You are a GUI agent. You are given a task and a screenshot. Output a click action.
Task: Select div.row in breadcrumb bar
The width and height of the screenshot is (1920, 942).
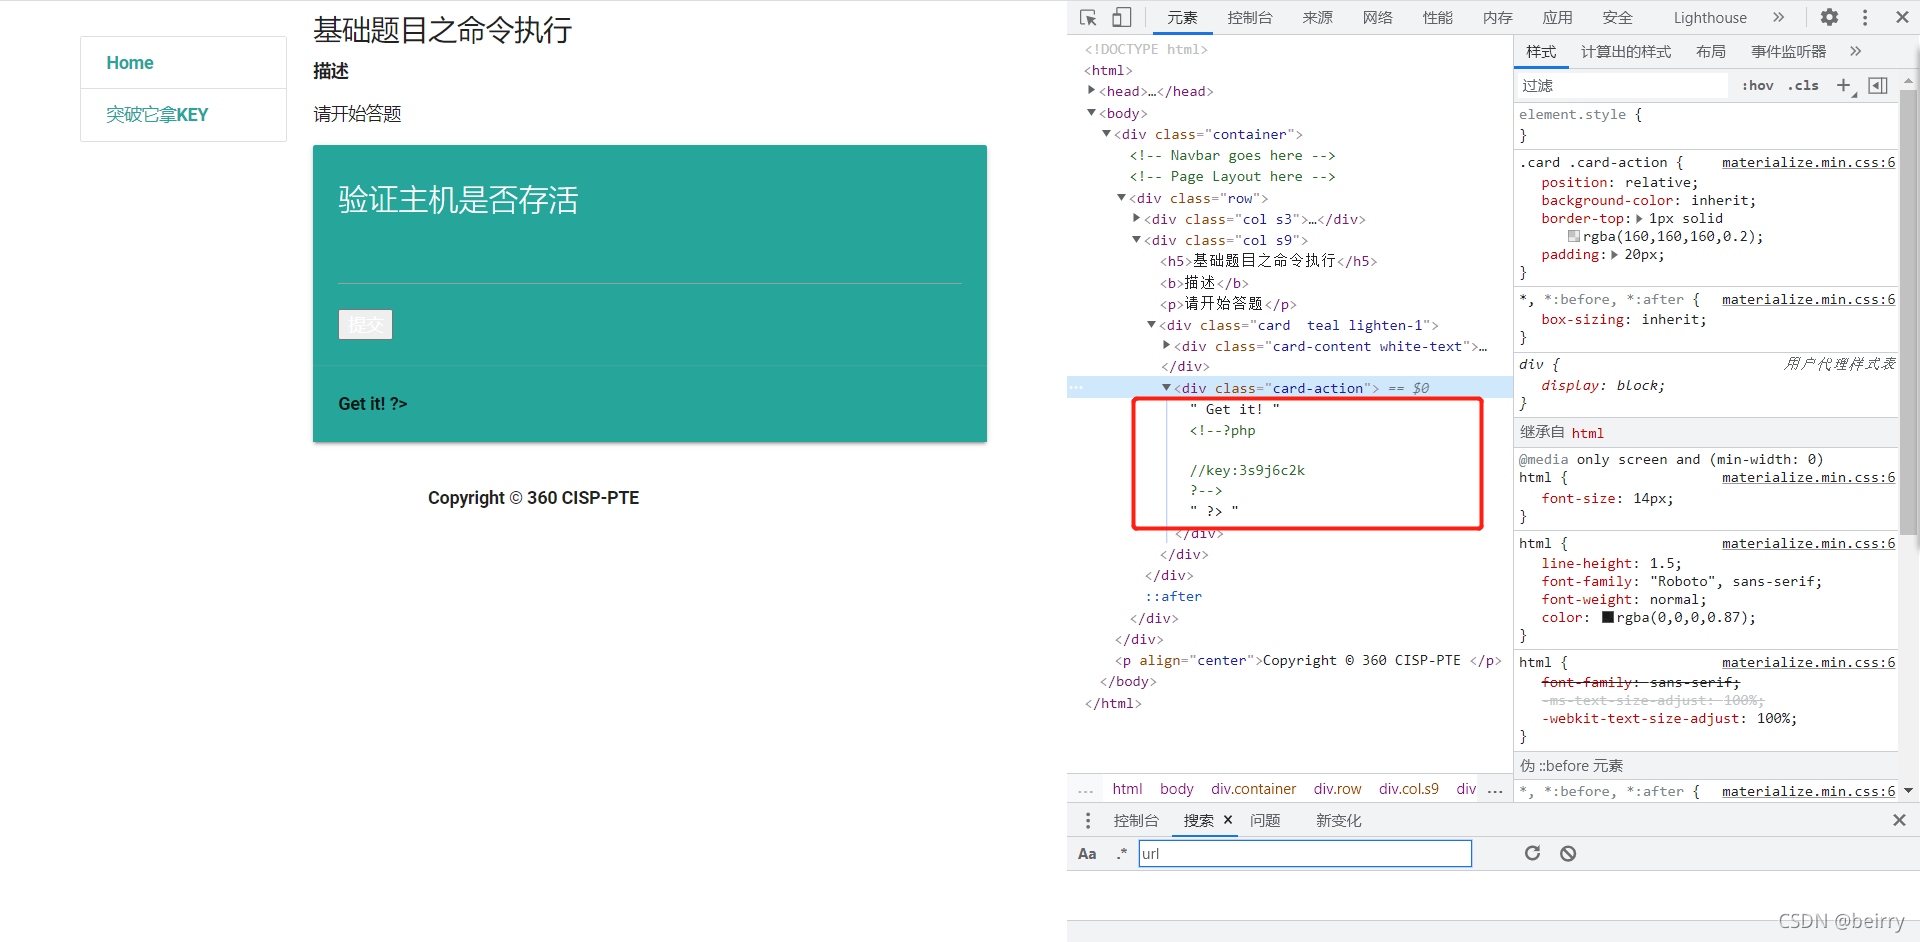coord(1337,789)
